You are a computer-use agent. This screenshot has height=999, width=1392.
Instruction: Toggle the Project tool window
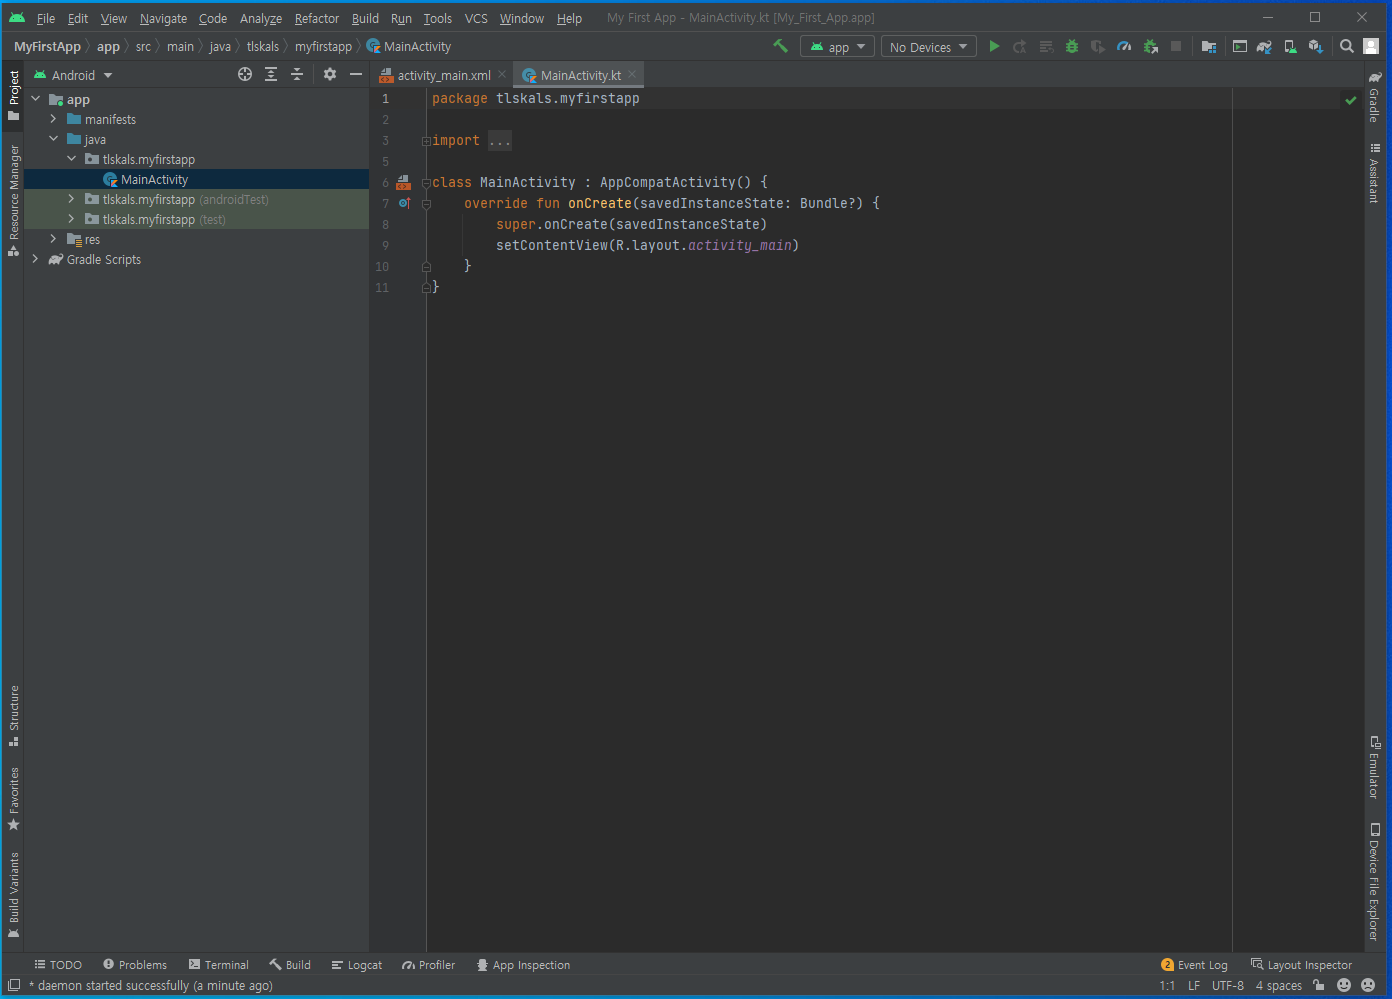pyautogui.click(x=14, y=96)
